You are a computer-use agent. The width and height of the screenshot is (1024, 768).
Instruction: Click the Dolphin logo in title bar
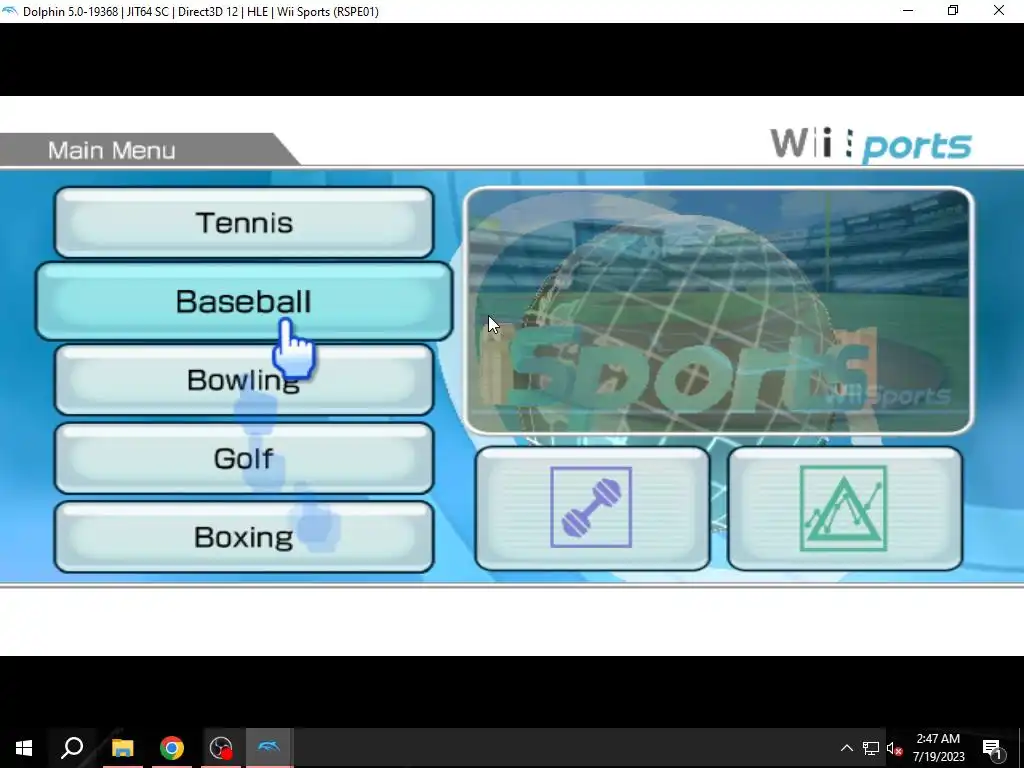(10, 11)
